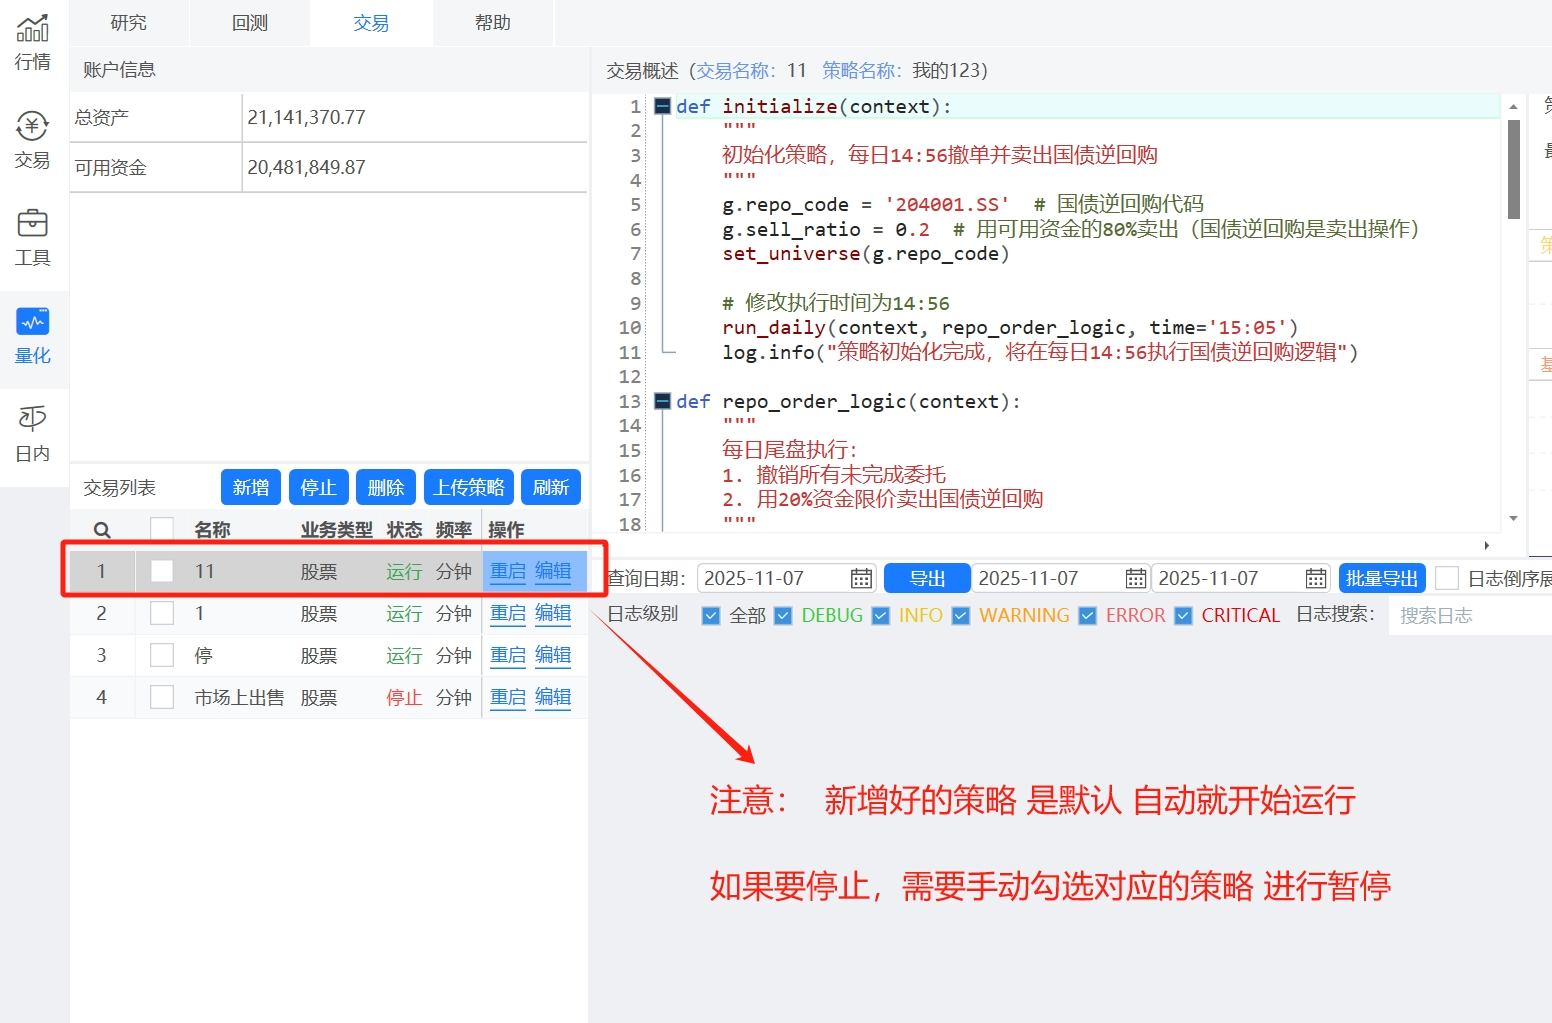Open calendar icon of batch export end date
This screenshot has height=1023, width=1552.
pos(1315,578)
